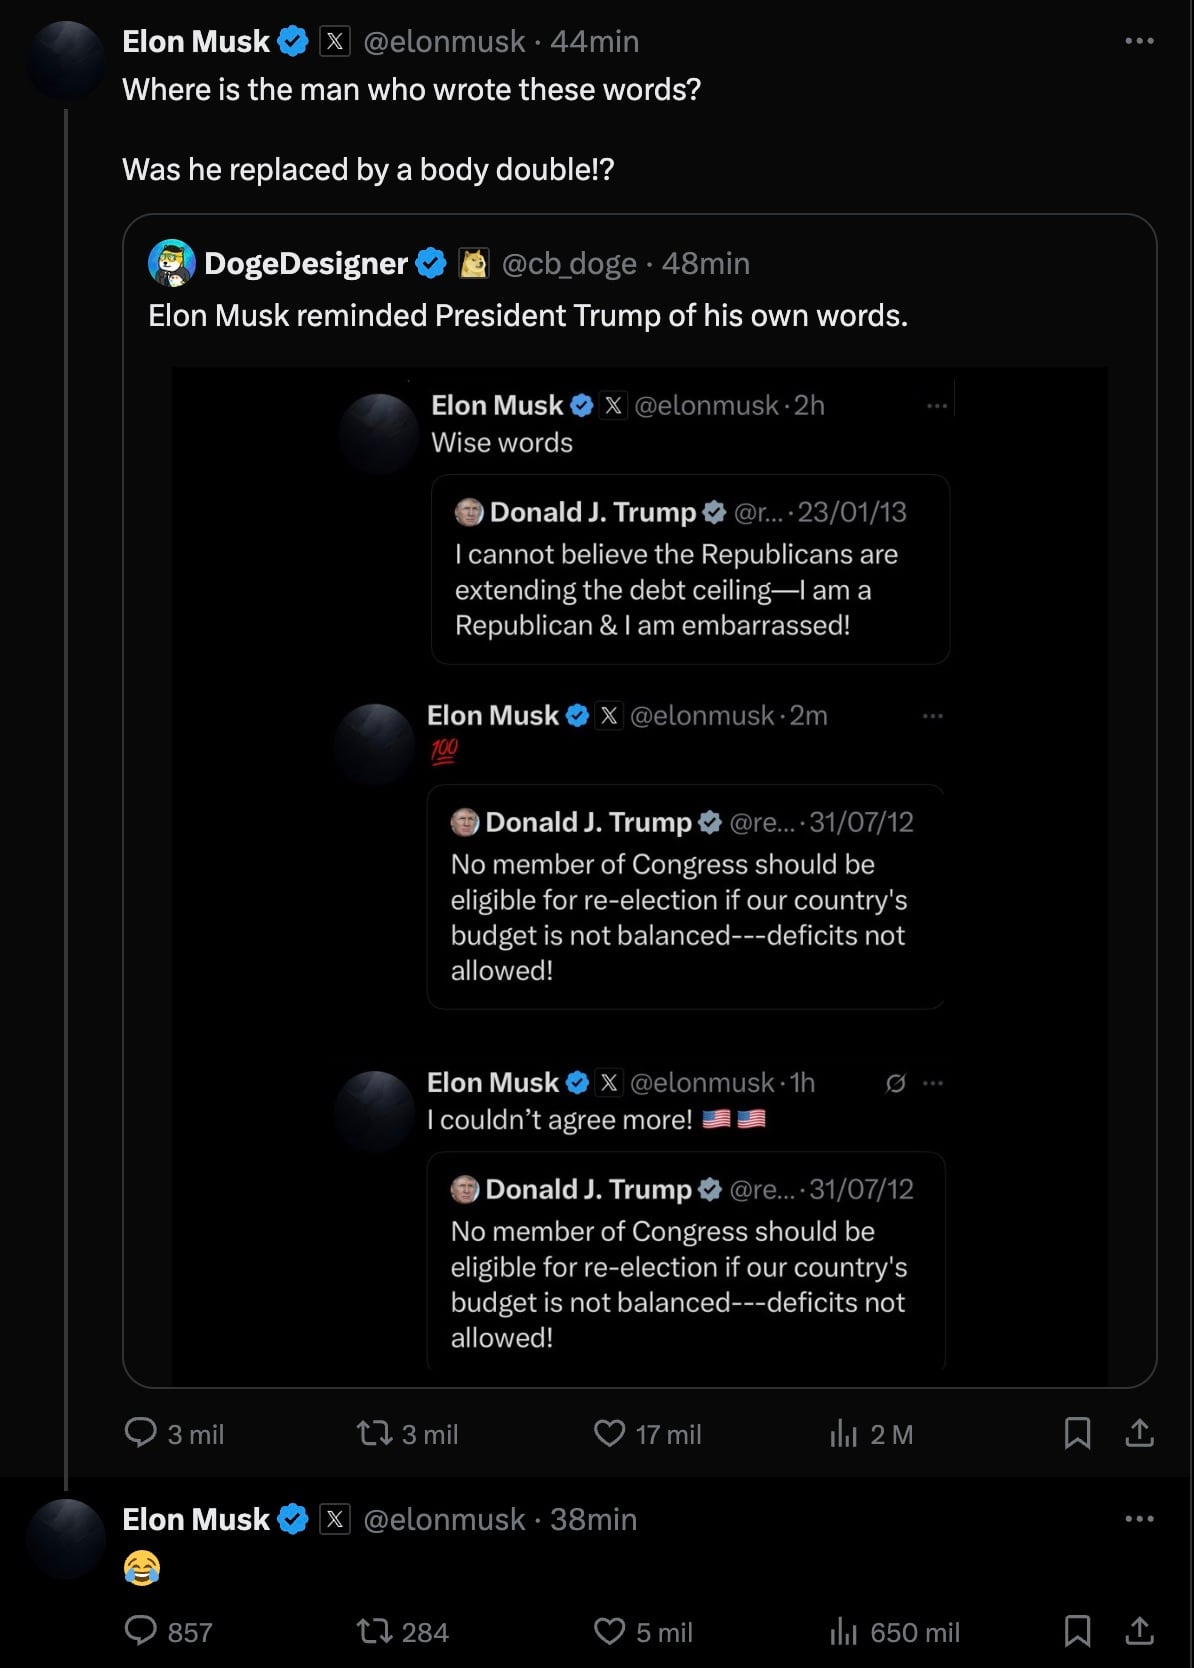Like the laughing emoji tweet (5 mil)
1194x1668 pixels.
pyautogui.click(x=609, y=1631)
